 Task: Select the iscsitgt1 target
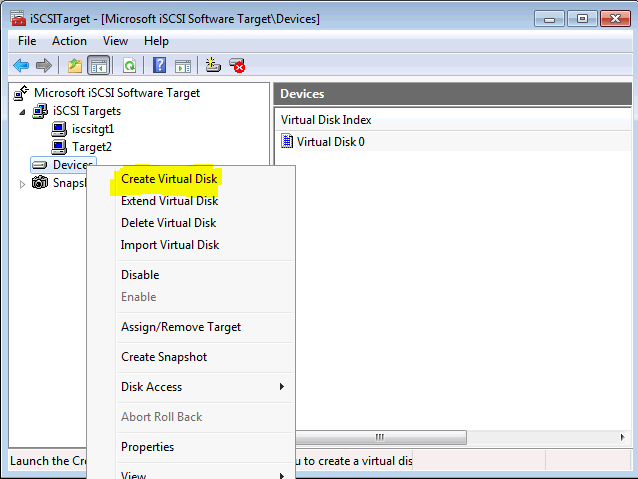coord(93,129)
